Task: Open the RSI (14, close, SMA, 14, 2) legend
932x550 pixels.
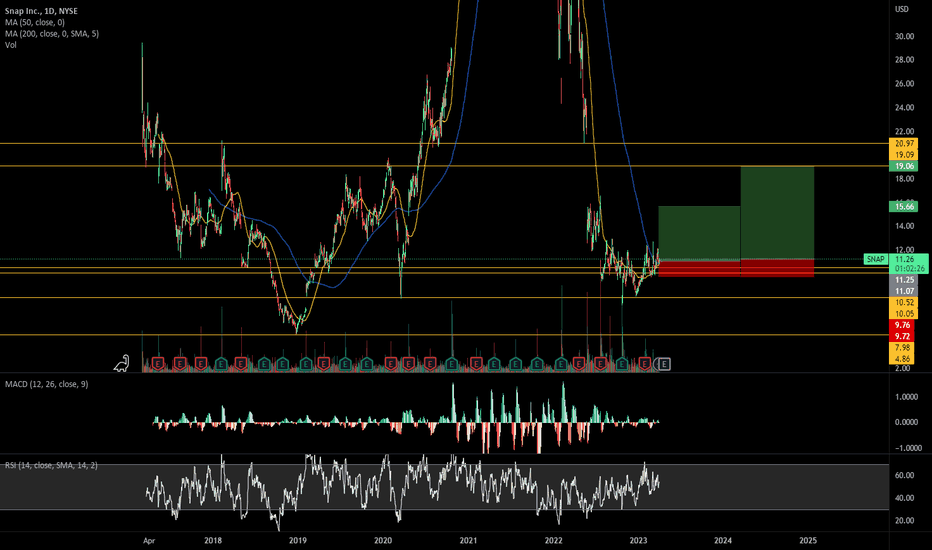Action: click(x=51, y=465)
